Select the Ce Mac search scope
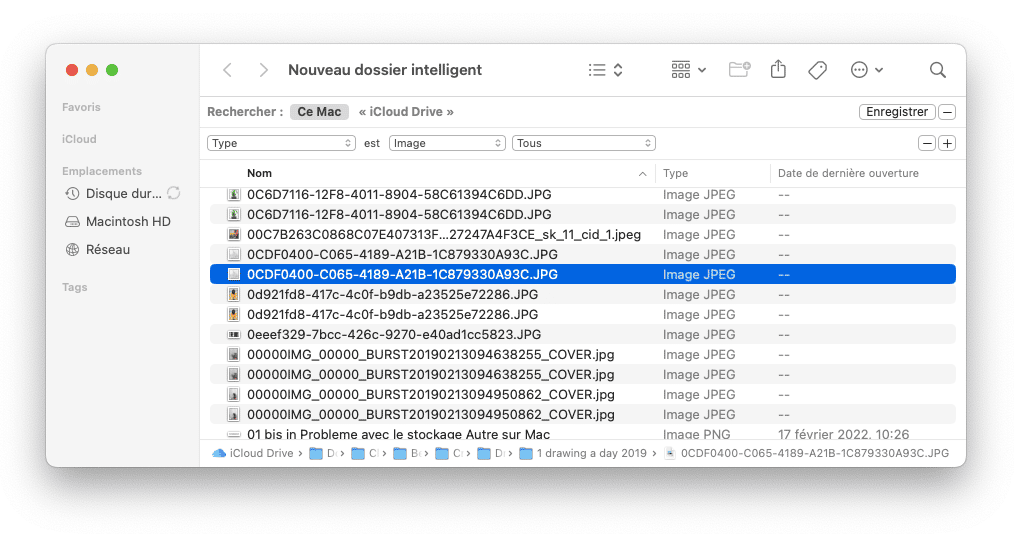 pyautogui.click(x=319, y=112)
